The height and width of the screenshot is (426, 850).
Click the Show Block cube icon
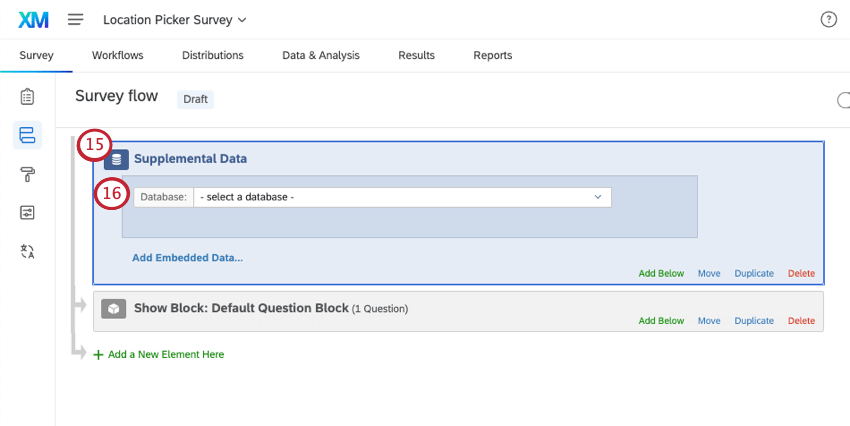(114, 309)
